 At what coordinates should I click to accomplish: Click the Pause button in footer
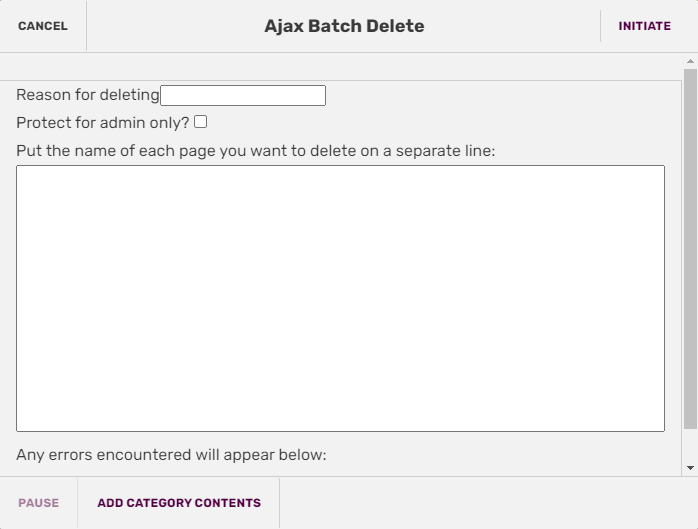point(38,503)
